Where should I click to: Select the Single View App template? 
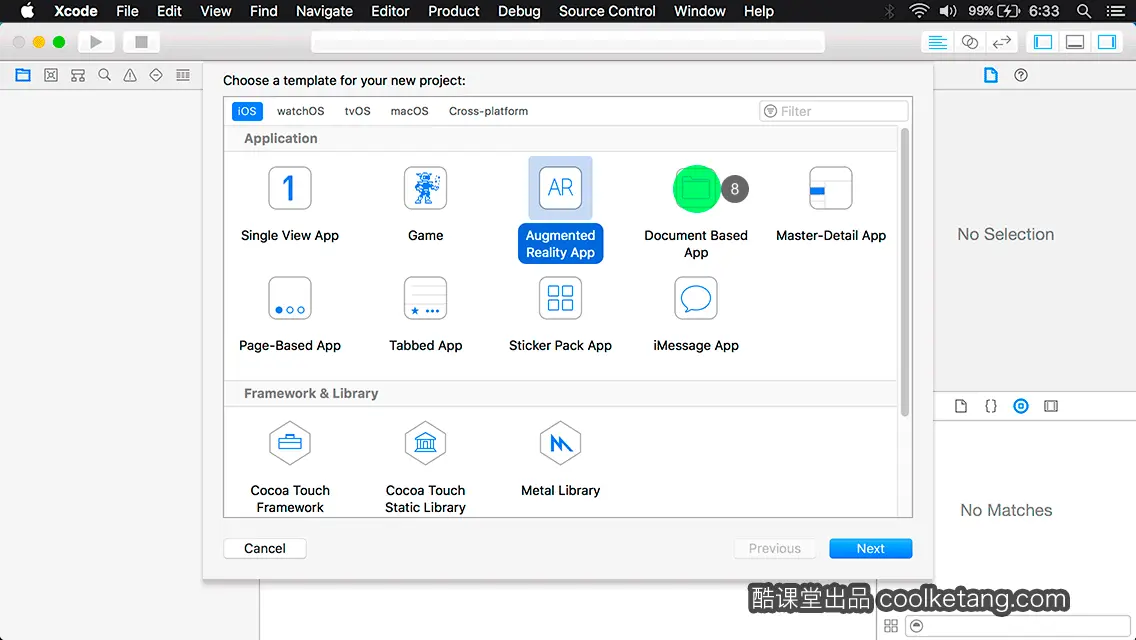pos(290,204)
